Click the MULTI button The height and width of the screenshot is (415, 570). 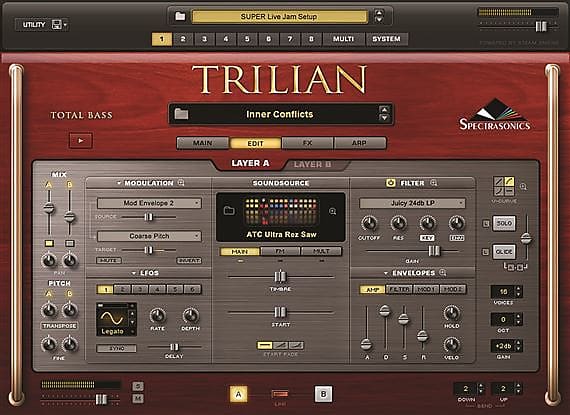coord(343,39)
